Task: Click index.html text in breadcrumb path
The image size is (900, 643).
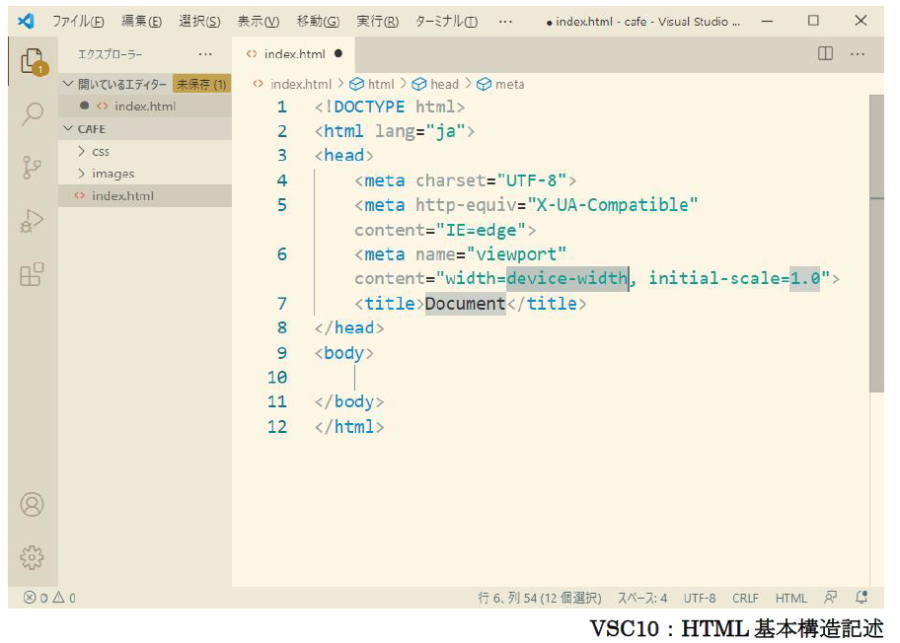Action: tap(301, 84)
